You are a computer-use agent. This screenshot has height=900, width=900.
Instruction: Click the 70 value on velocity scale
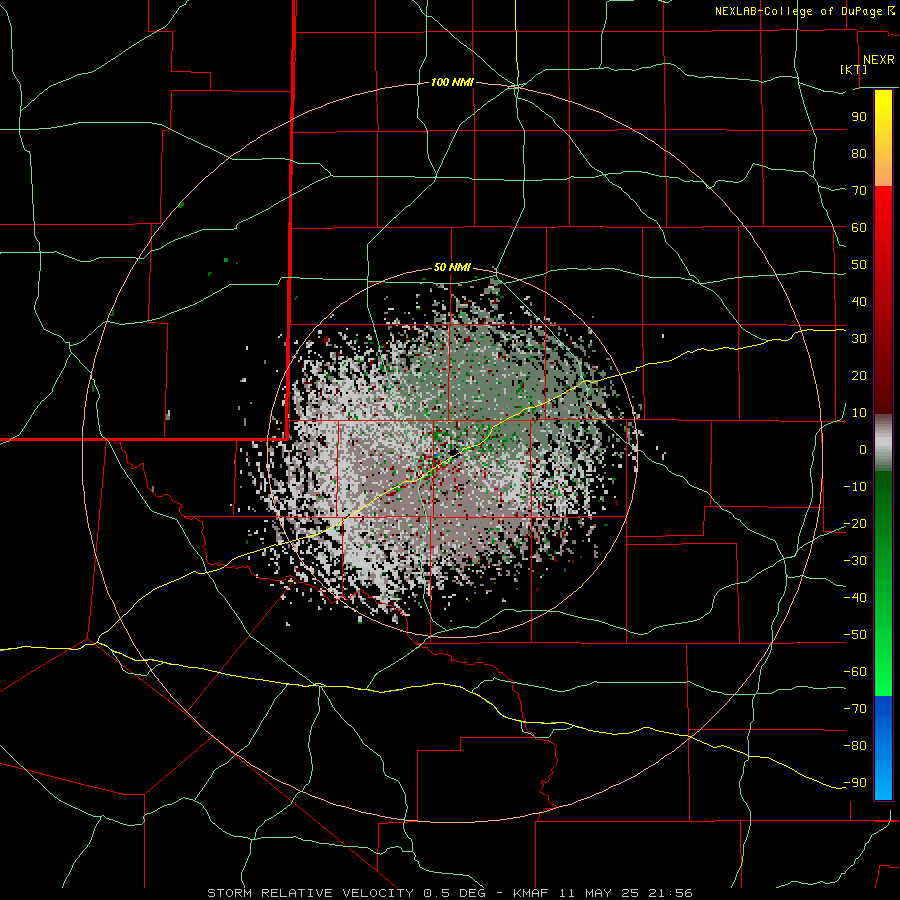click(859, 191)
